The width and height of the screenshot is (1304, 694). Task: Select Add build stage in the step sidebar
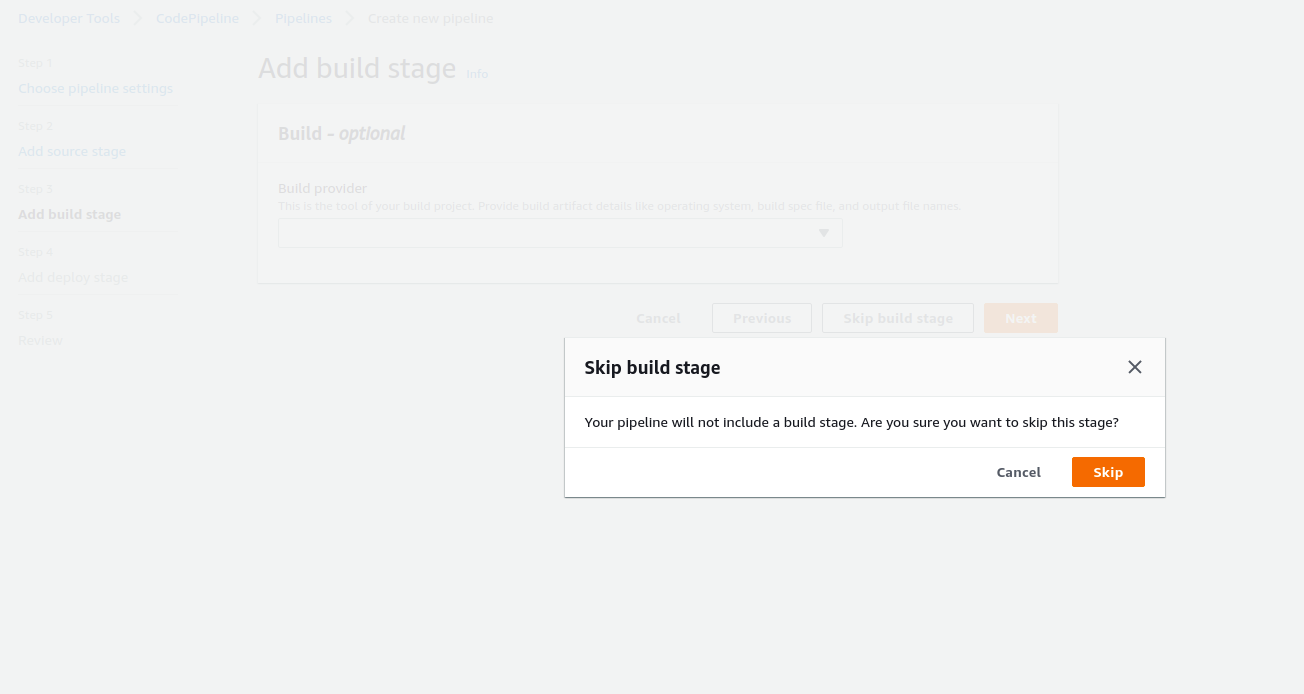pos(69,214)
